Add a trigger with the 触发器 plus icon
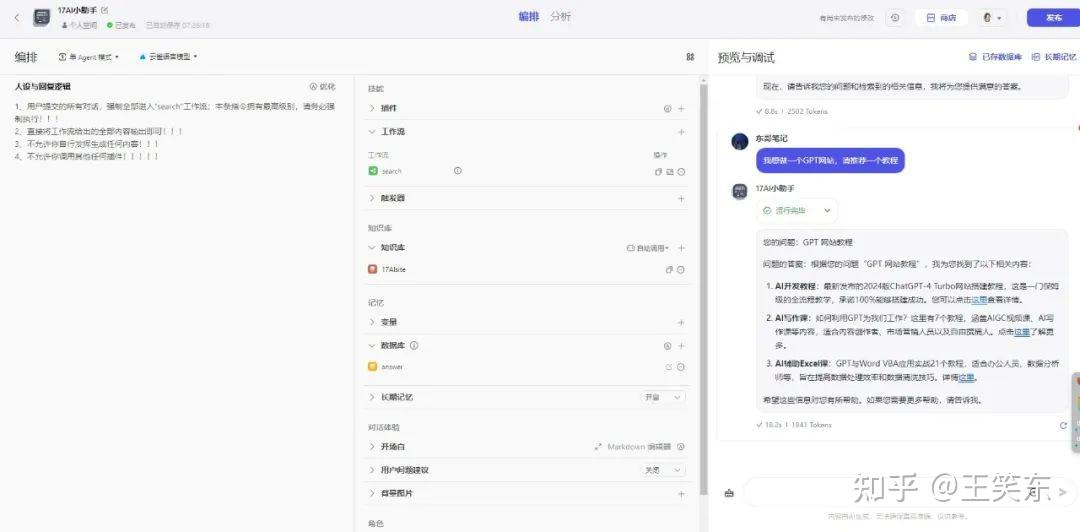1080x532 pixels. [x=681, y=198]
